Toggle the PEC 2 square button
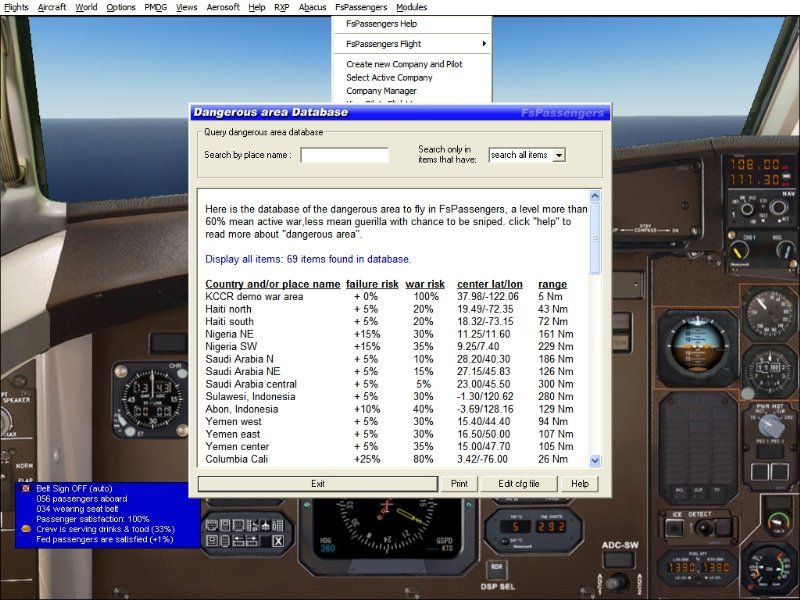 coord(780,472)
